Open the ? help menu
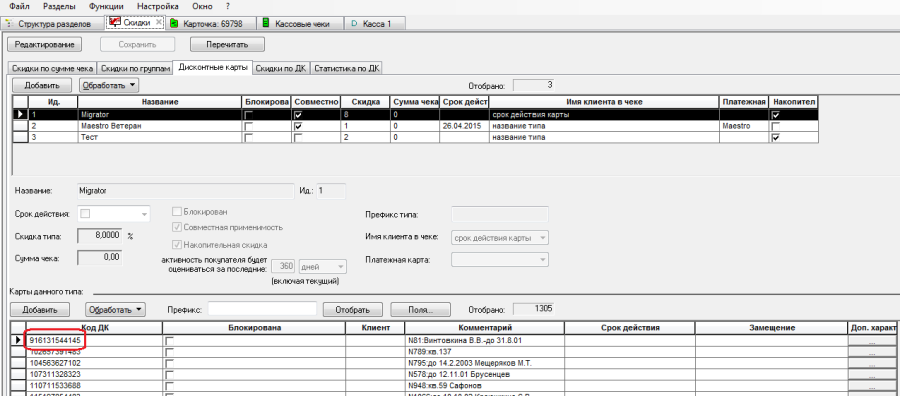Viewport: 900px width, 396px height. pyautogui.click(x=228, y=6)
